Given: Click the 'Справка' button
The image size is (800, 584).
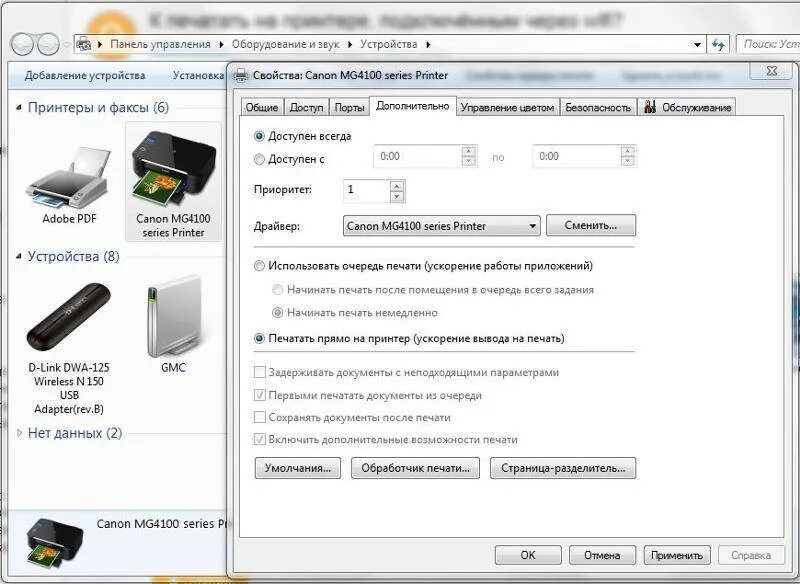Looking at the screenshot, I should 751,555.
